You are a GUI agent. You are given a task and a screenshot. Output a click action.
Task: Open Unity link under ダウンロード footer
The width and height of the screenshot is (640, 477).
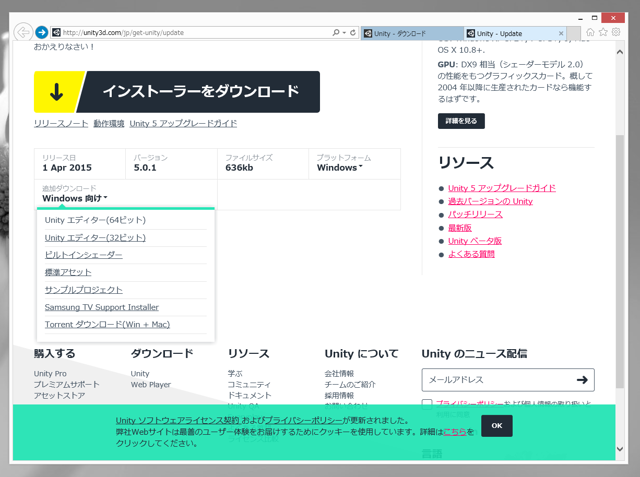(x=140, y=374)
